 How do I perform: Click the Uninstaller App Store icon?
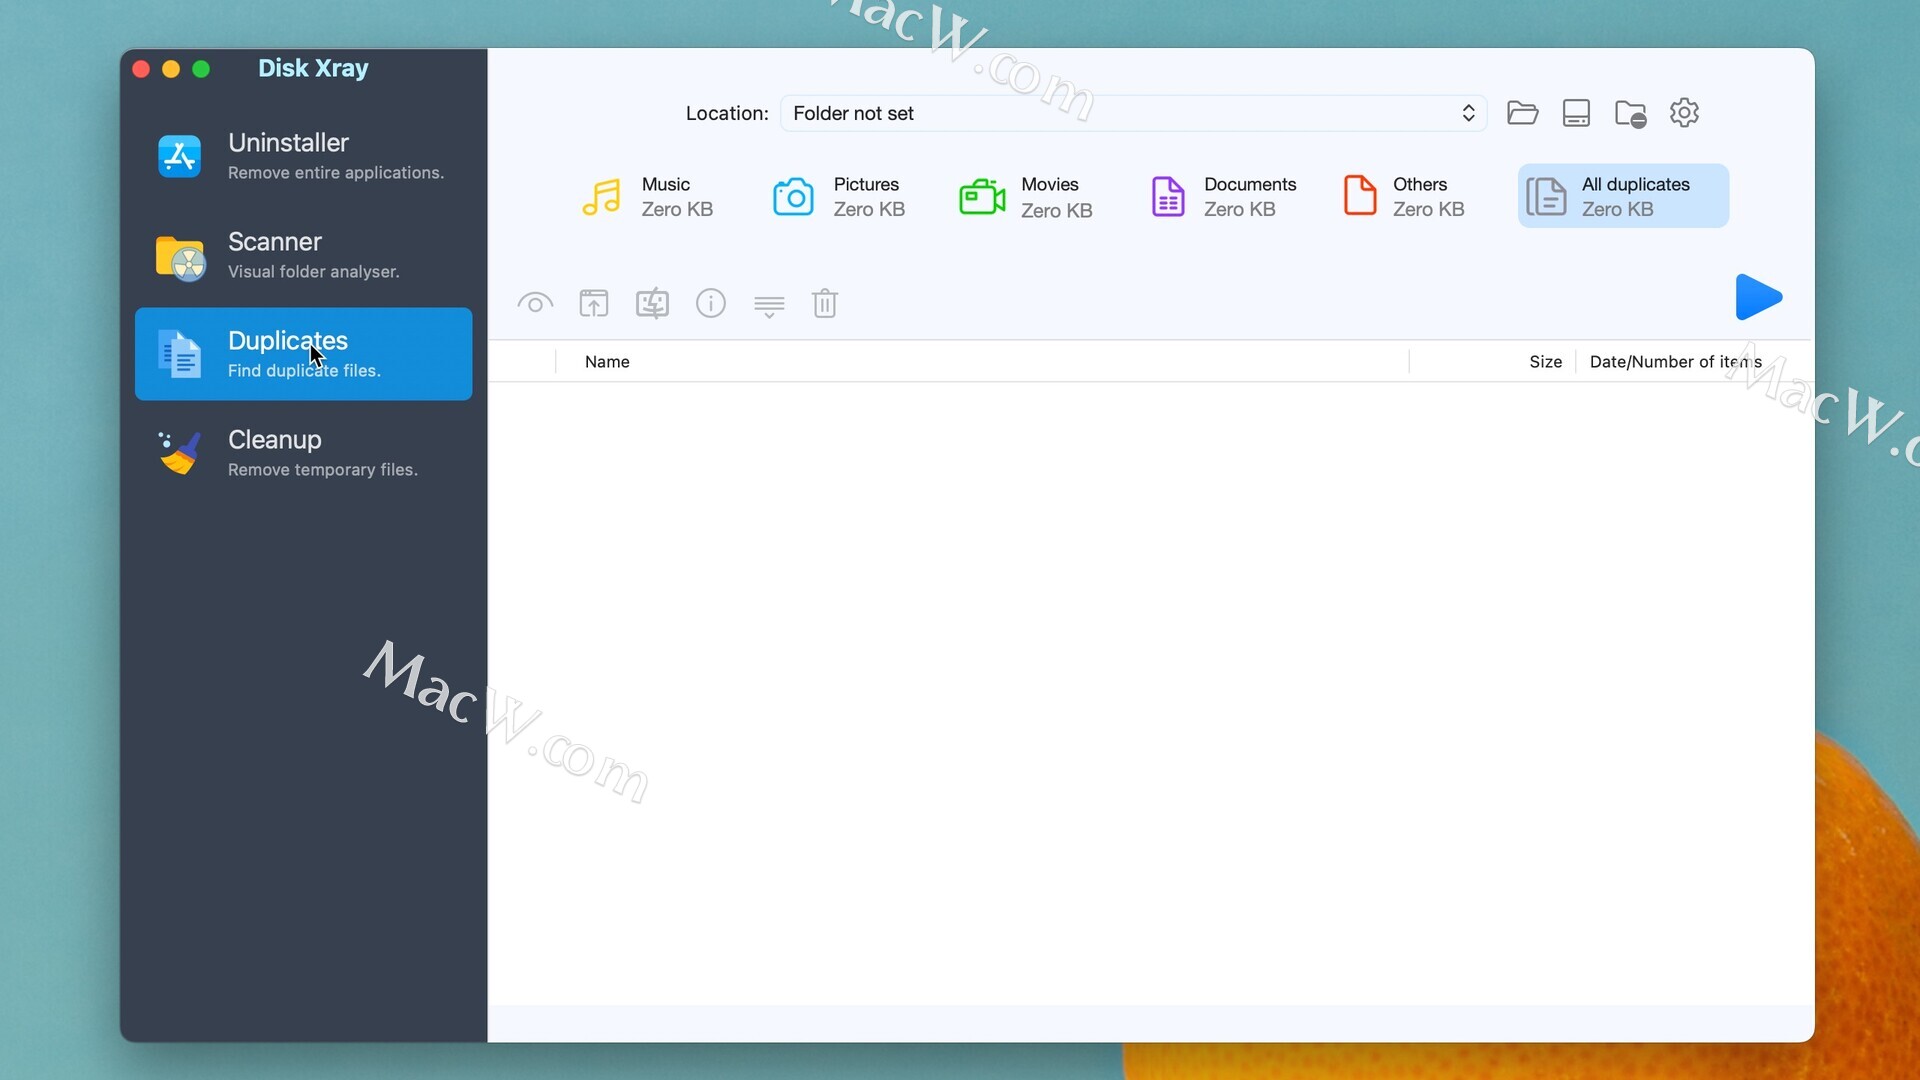(x=180, y=156)
